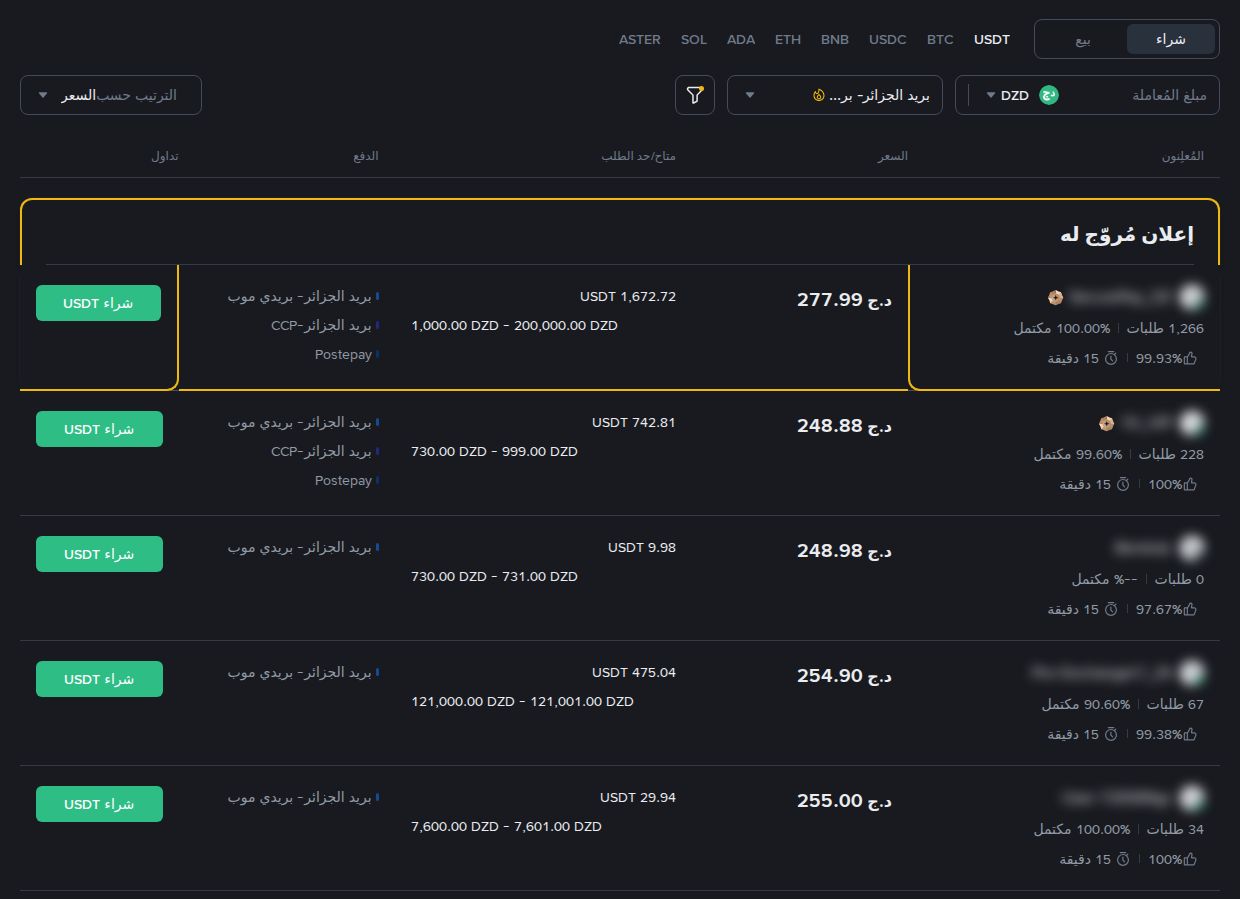Image resolution: width=1240 pixels, height=899 pixels.
Task: Click the price 277.99 د.ج
Action: pos(844,300)
